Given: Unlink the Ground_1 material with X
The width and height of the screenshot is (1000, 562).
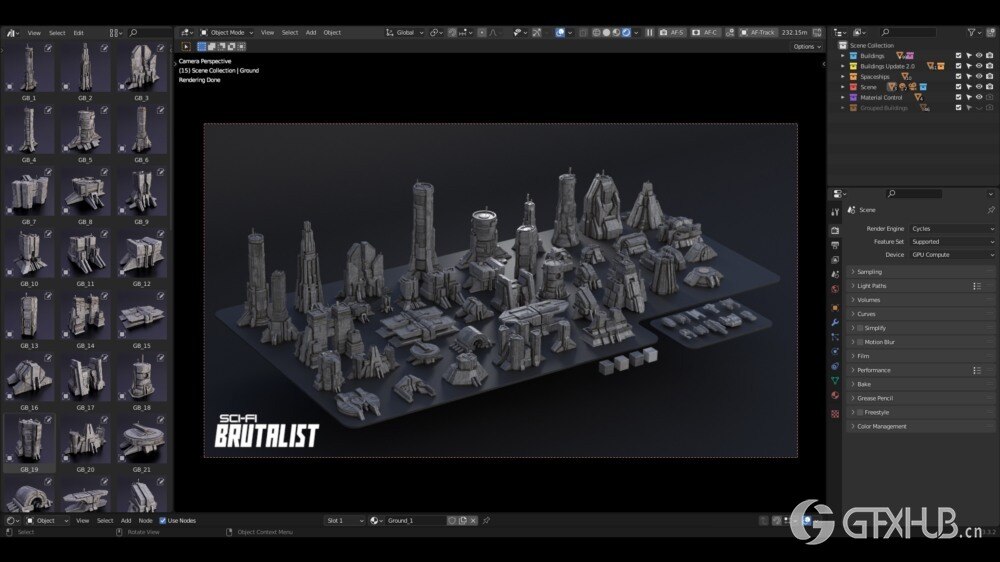Looking at the screenshot, I should click(473, 521).
